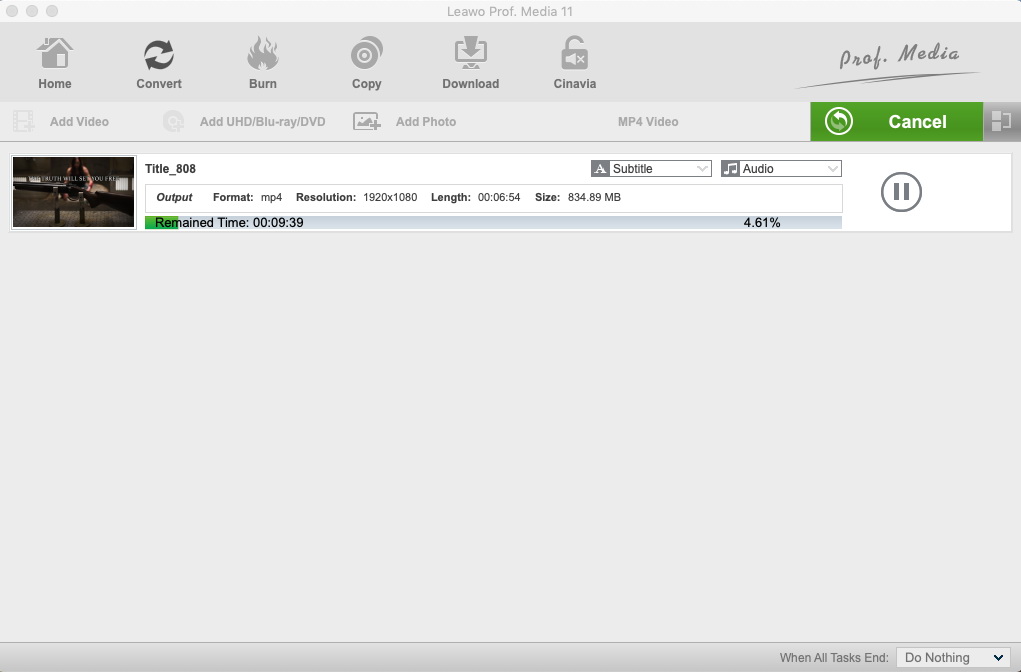Open the Download module
The image size is (1021, 672).
(470, 63)
